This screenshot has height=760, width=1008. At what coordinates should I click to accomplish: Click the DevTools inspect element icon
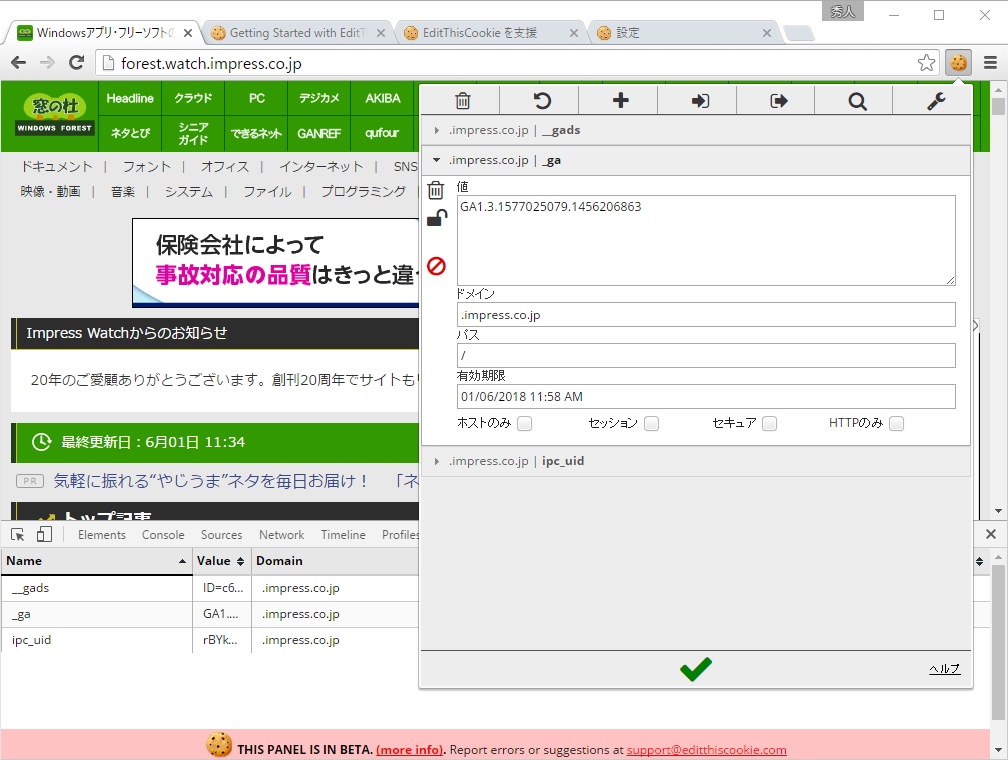click(x=18, y=534)
